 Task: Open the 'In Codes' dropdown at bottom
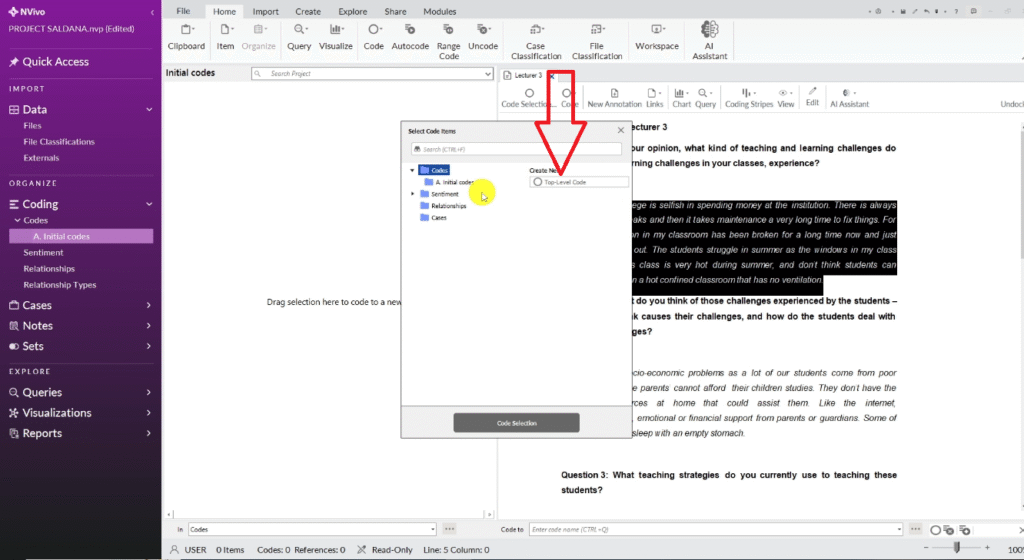click(432, 529)
